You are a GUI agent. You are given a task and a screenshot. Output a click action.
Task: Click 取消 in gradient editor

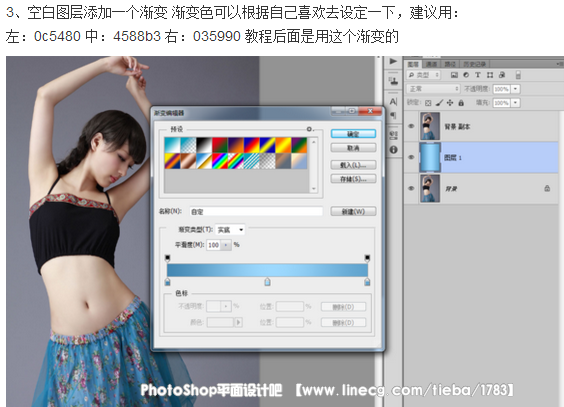click(353, 148)
